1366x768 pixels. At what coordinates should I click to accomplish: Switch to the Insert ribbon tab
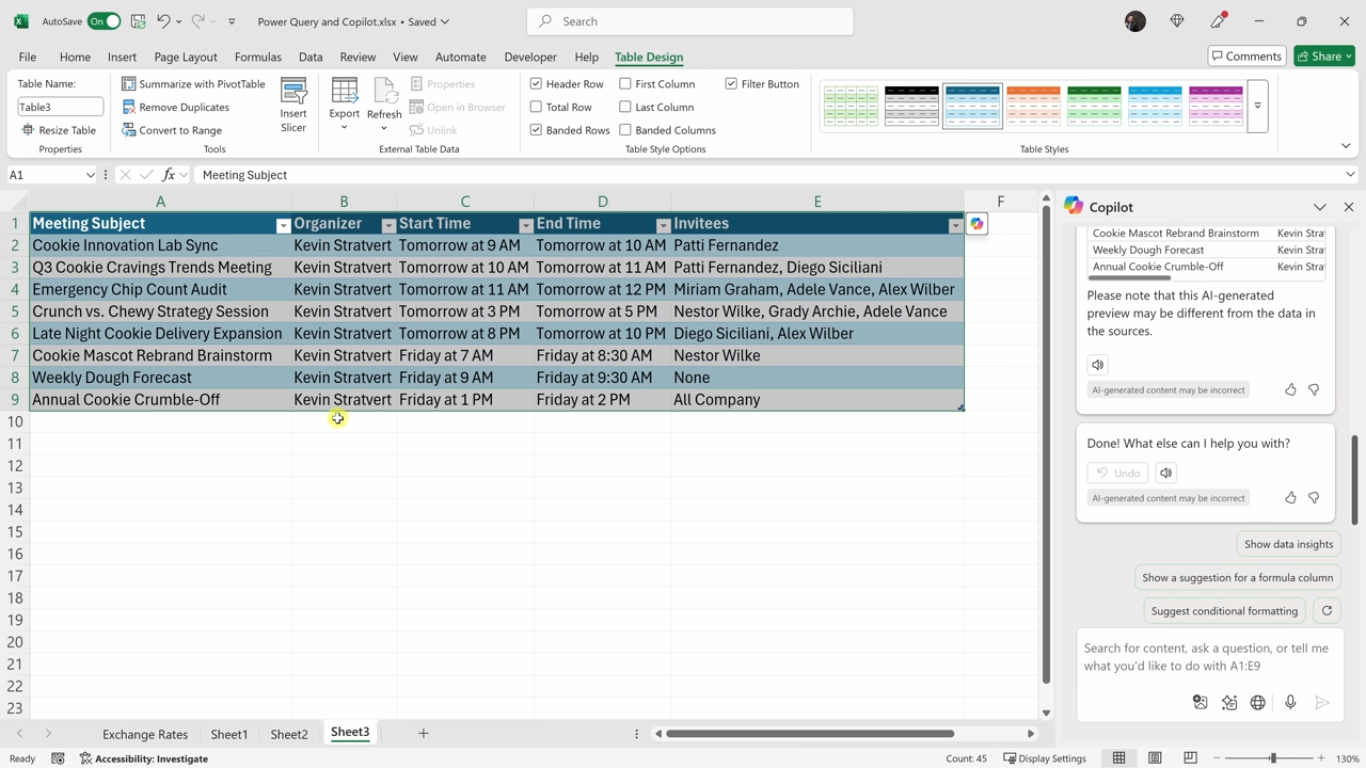pos(122,57)
